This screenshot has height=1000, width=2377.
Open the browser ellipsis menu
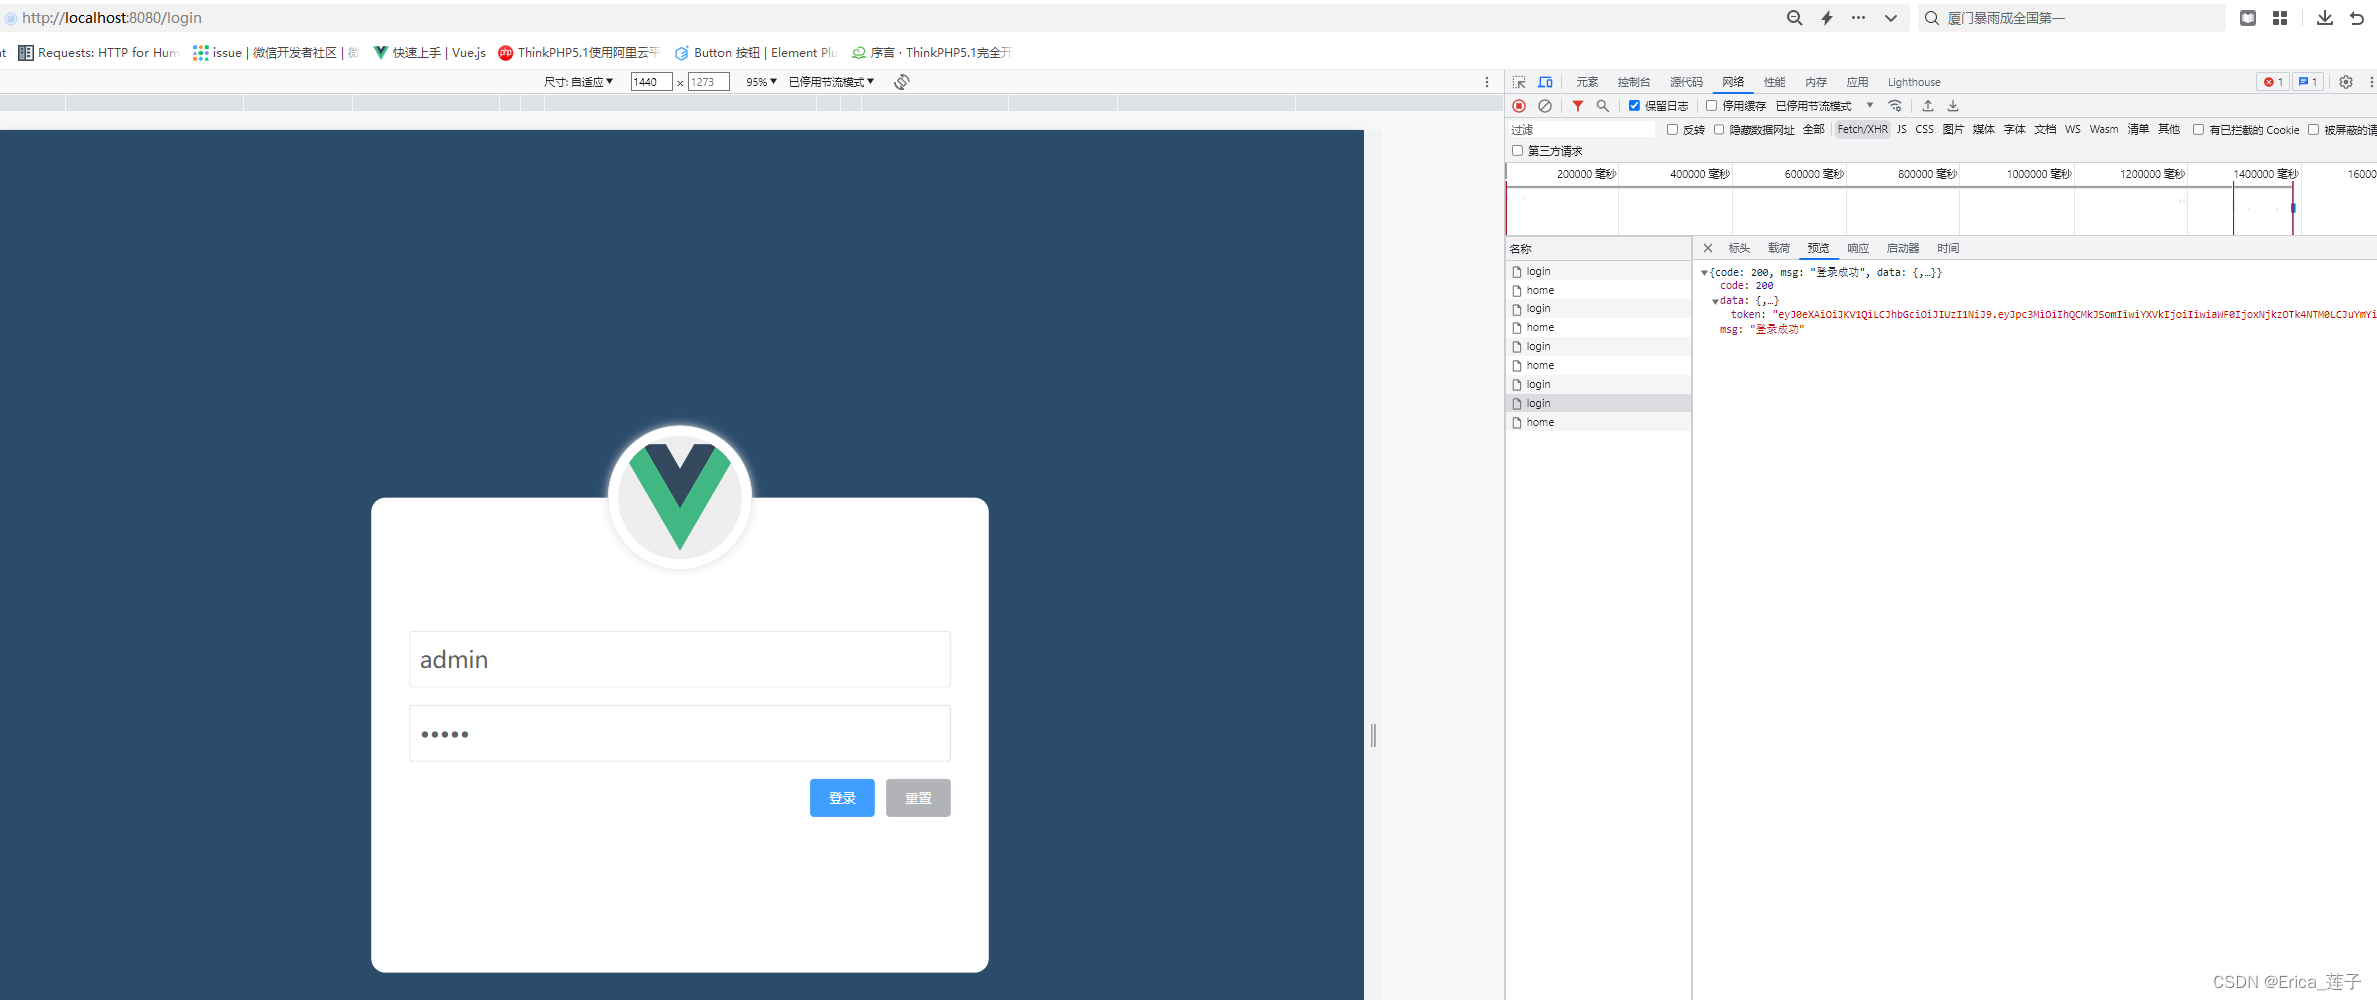pyautogui.click(x=1859, y=18)
